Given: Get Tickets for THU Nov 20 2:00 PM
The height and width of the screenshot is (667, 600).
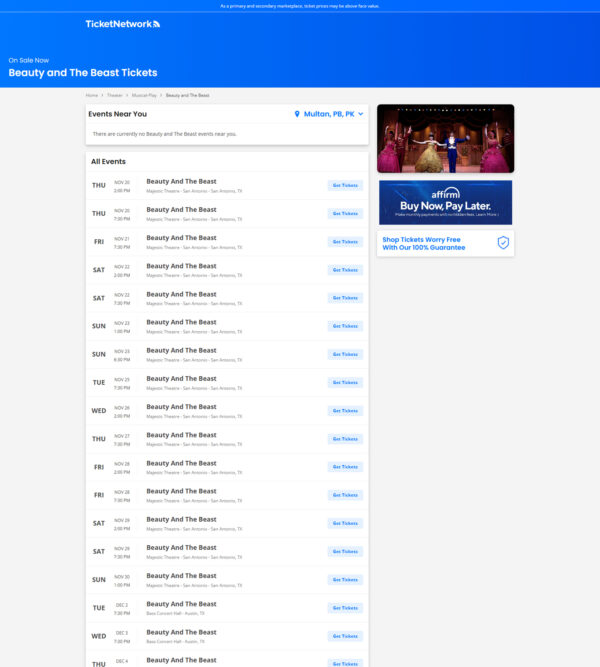Looking at the screenshot, I should pyautogui.click(x=345, y=185).
